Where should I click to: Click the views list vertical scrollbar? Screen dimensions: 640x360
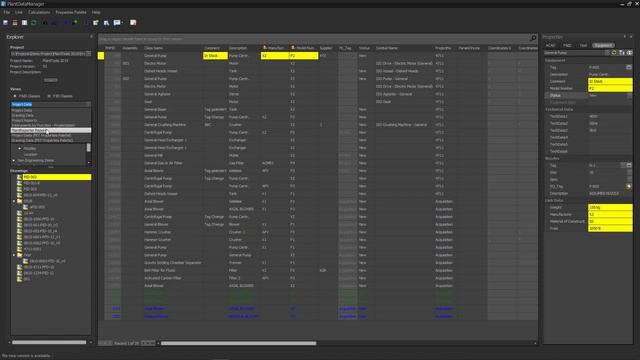pos(89,148)
